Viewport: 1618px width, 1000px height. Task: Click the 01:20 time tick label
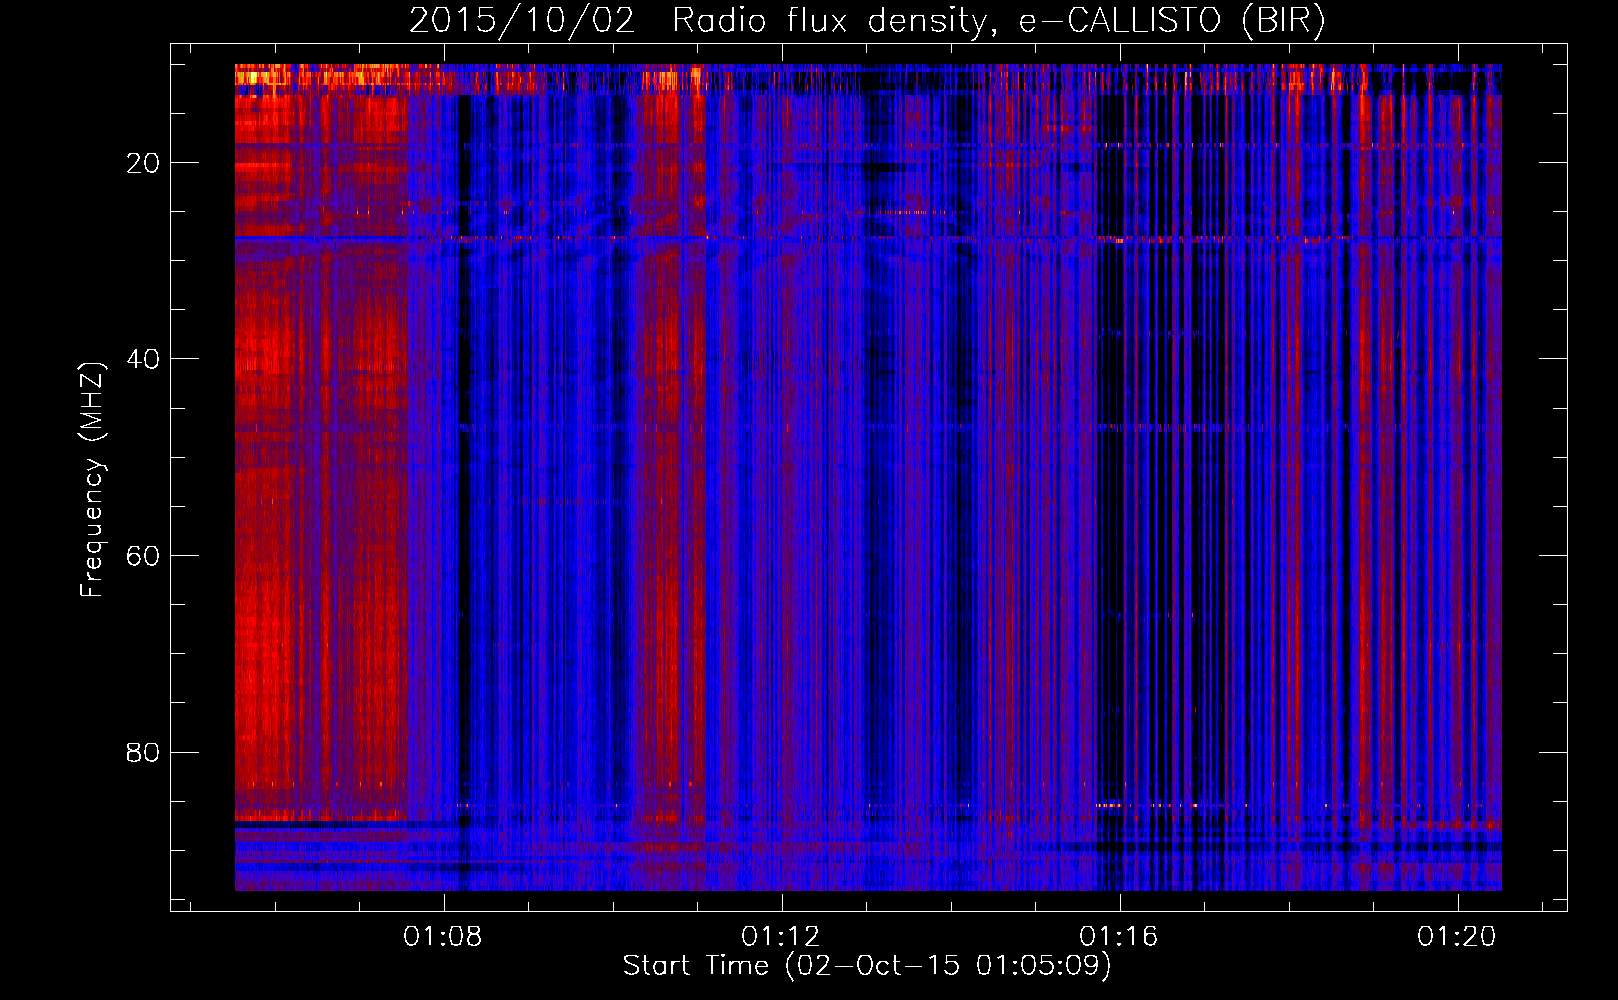pyautogui.click(x=1457, y=936)
